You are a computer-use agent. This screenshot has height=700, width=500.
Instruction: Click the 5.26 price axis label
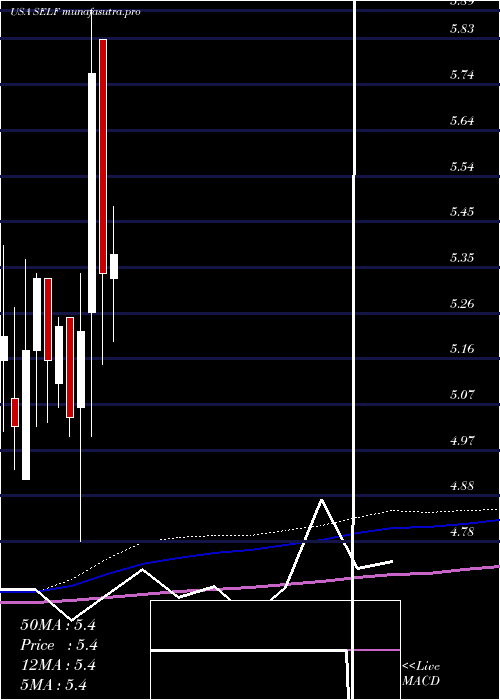[x=462, y=304]
